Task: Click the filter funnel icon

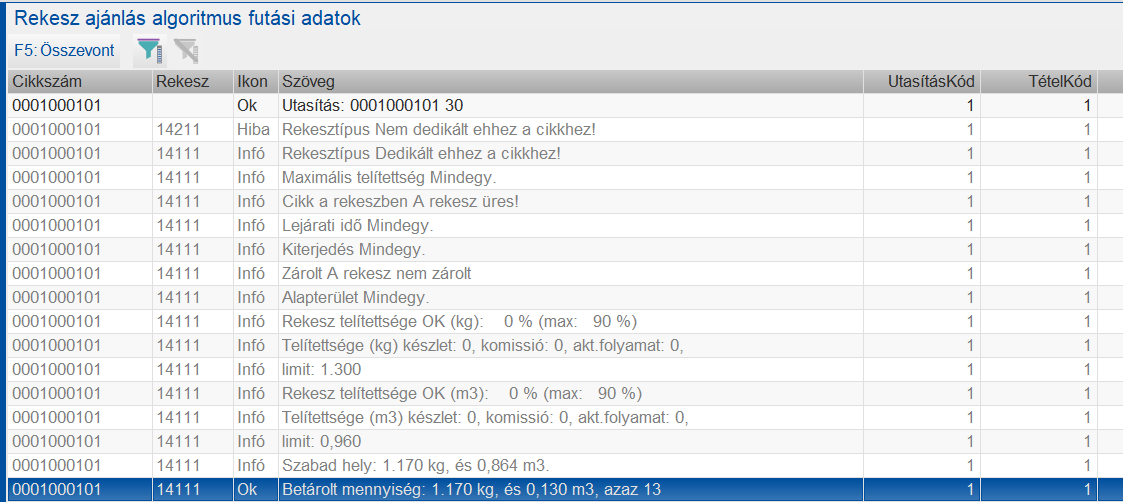Action: pyautogui.click(x=149, y=50)
